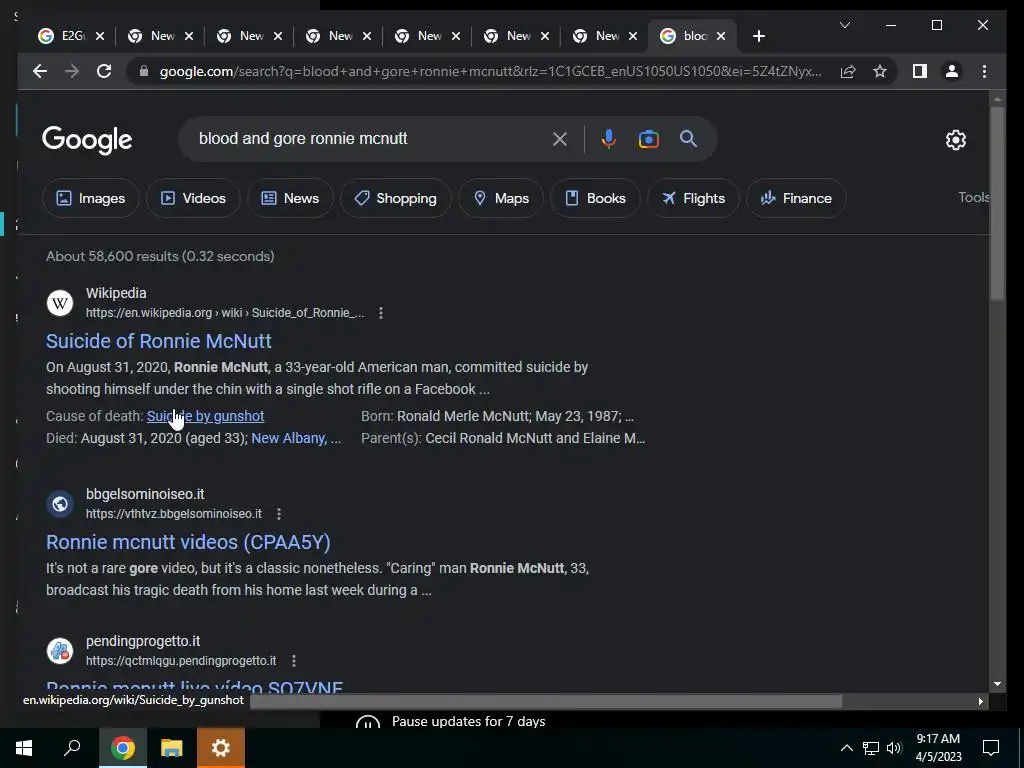
Task: Close the E2G tab
Action: 100,36
